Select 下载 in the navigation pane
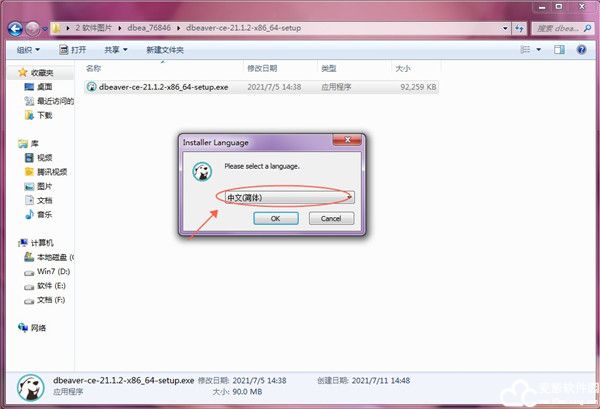Image resolution: width=600 pixels, height=409 pixels. coord(39,115)
